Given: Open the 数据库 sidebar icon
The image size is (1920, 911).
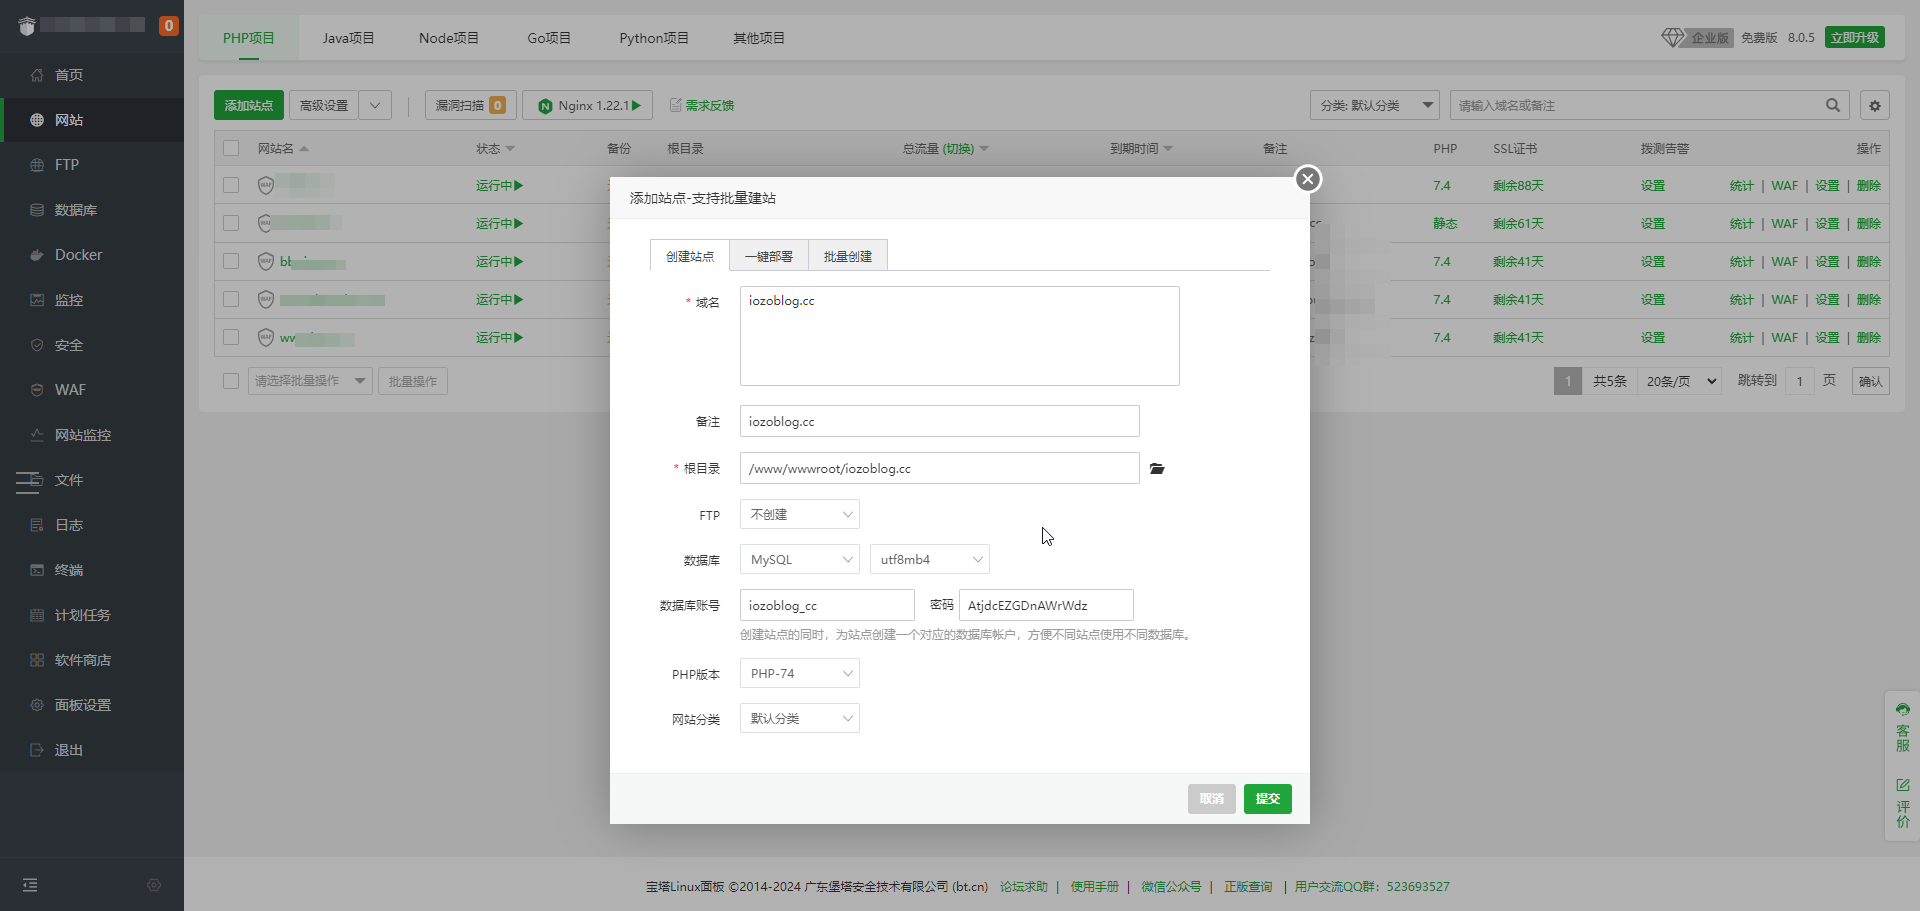Looking at the screenshot, I should click(37, 210).
